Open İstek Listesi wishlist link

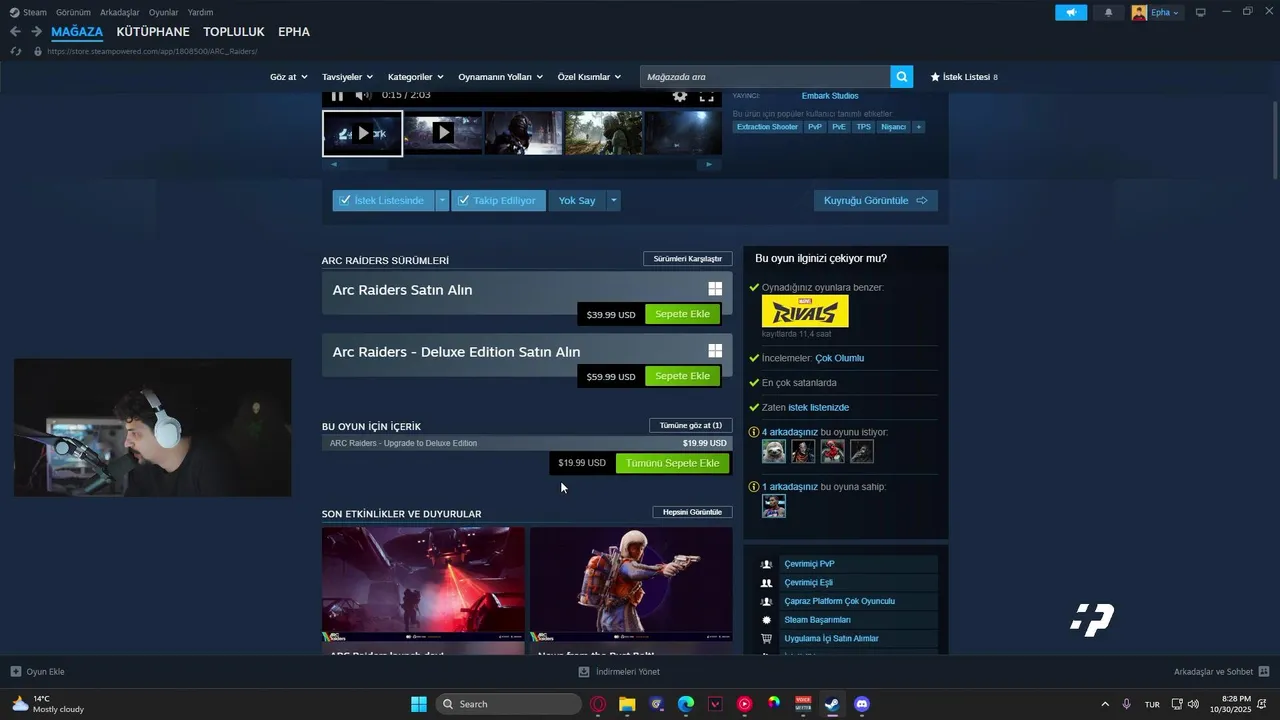point(964,77)
